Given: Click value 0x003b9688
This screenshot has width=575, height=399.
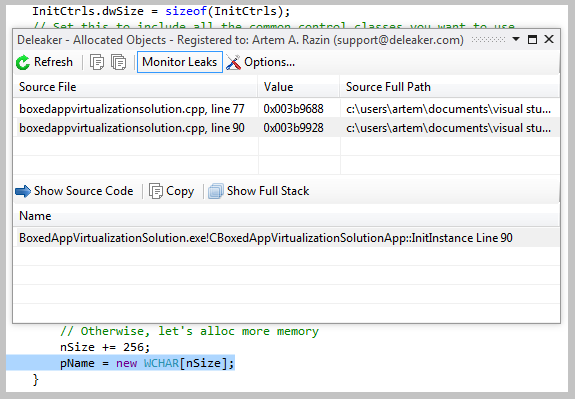Looking at the screenshot, I should (x=293, y=109).
